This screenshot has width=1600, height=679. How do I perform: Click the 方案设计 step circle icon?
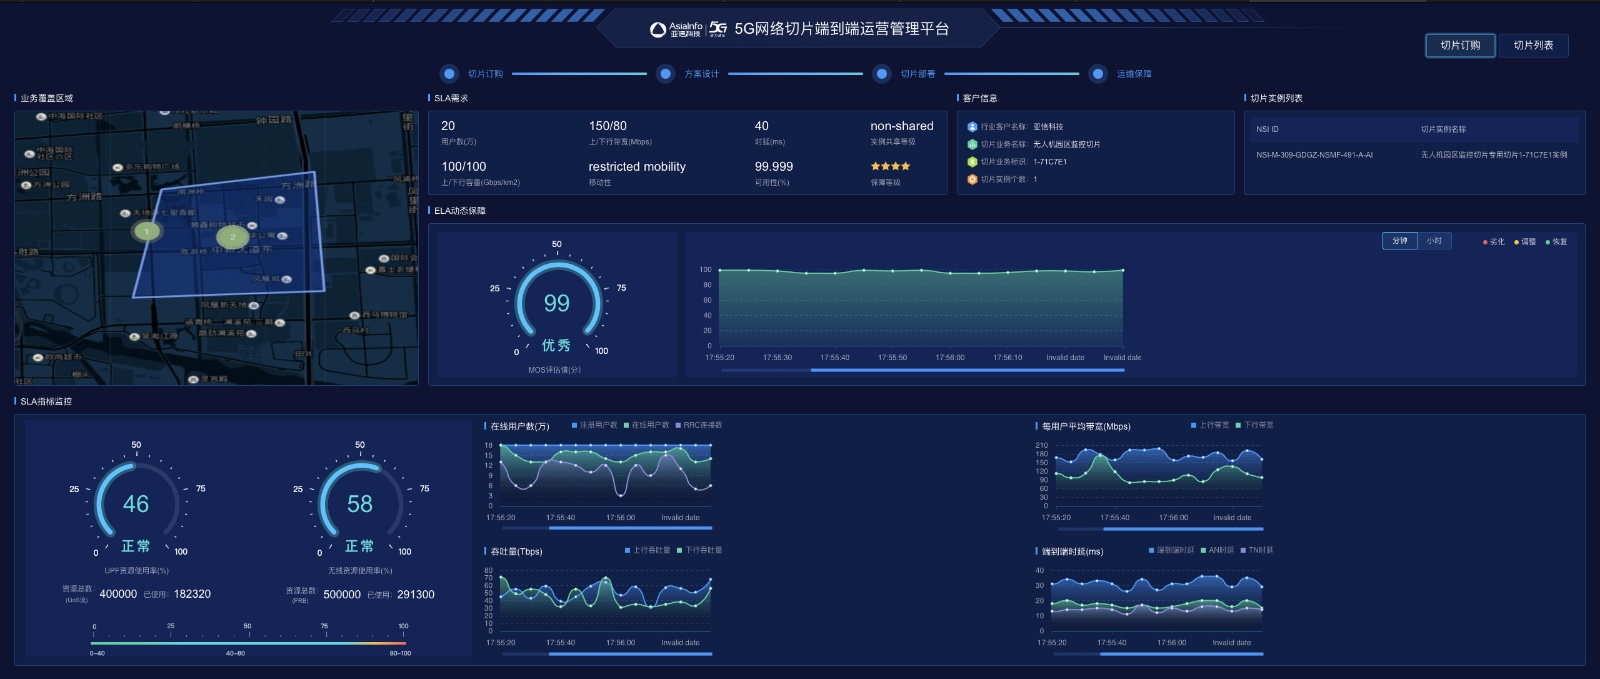point(665,74)
